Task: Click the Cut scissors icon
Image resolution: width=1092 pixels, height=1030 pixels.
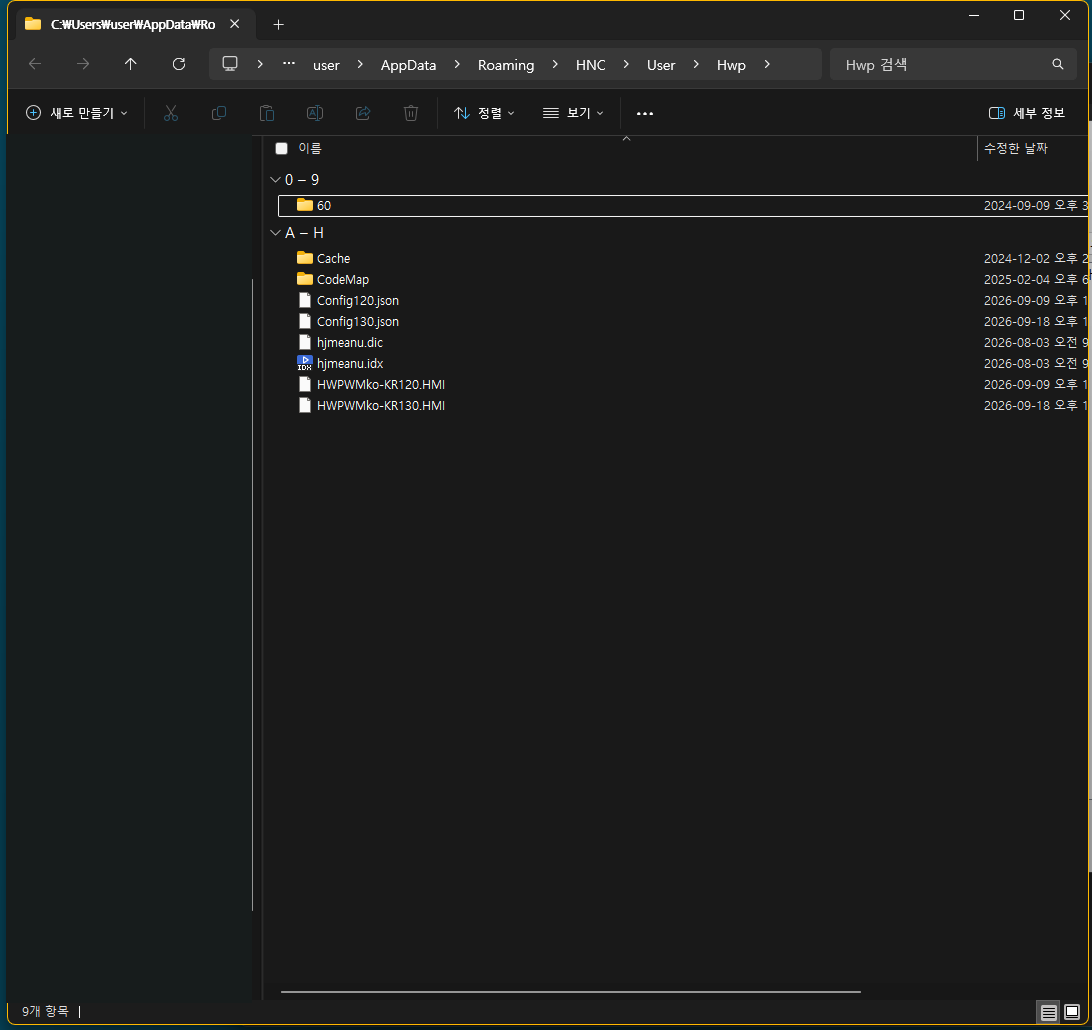Action: (x=171, y=113)
